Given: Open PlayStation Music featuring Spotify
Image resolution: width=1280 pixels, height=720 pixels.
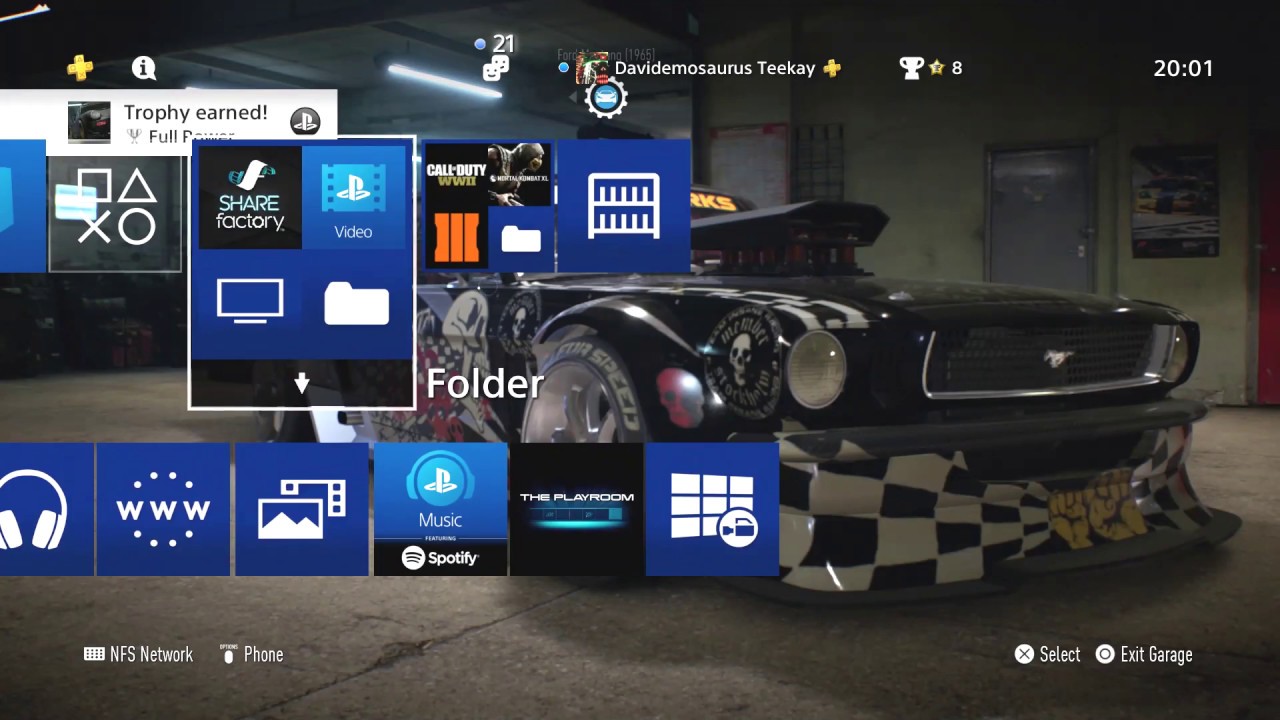Looking at the screenshot, I should [441, 509].
